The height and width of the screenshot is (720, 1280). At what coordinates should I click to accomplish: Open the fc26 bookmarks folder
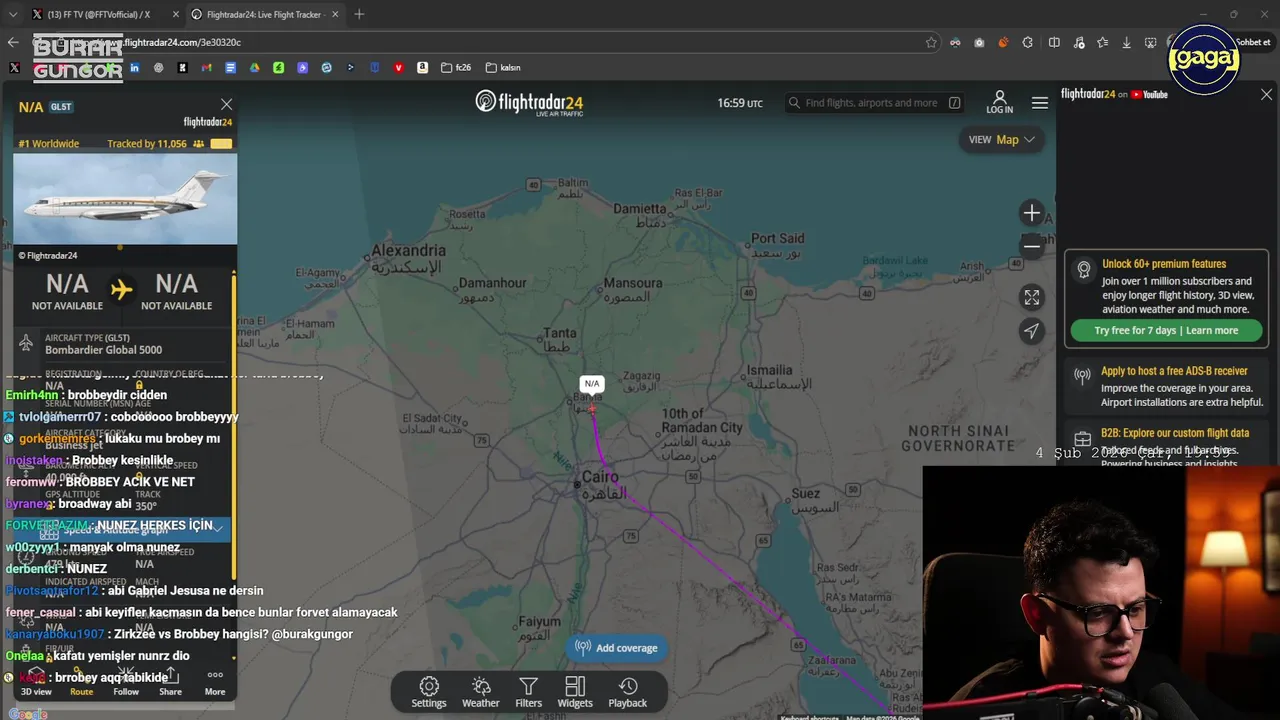point(456,68)
